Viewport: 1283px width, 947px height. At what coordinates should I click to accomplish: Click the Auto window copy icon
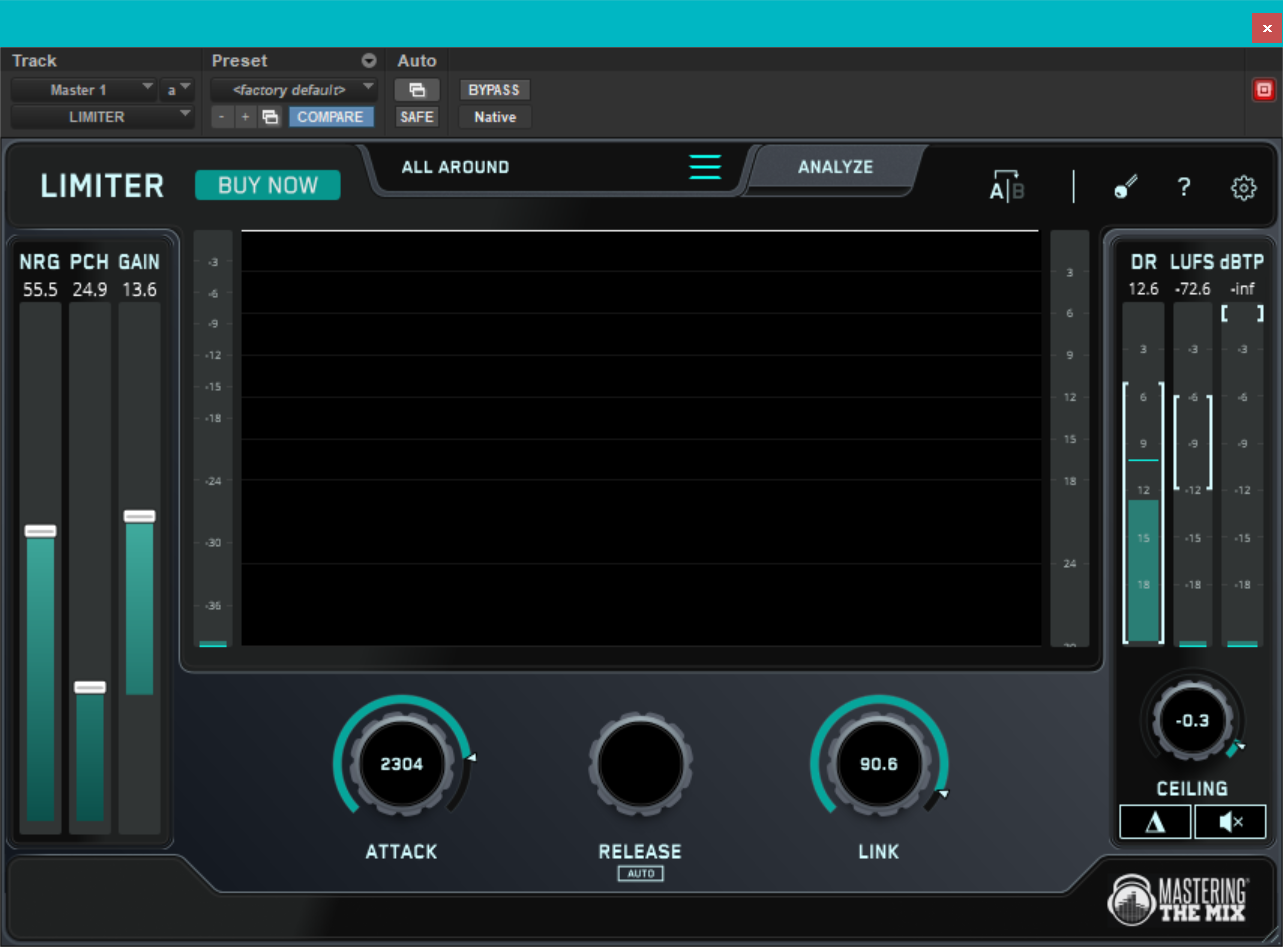coord(417,90)
